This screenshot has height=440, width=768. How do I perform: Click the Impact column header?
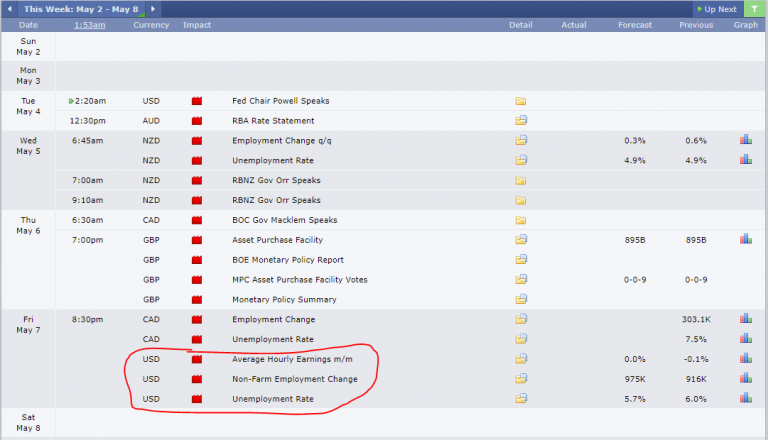(197, 24)
